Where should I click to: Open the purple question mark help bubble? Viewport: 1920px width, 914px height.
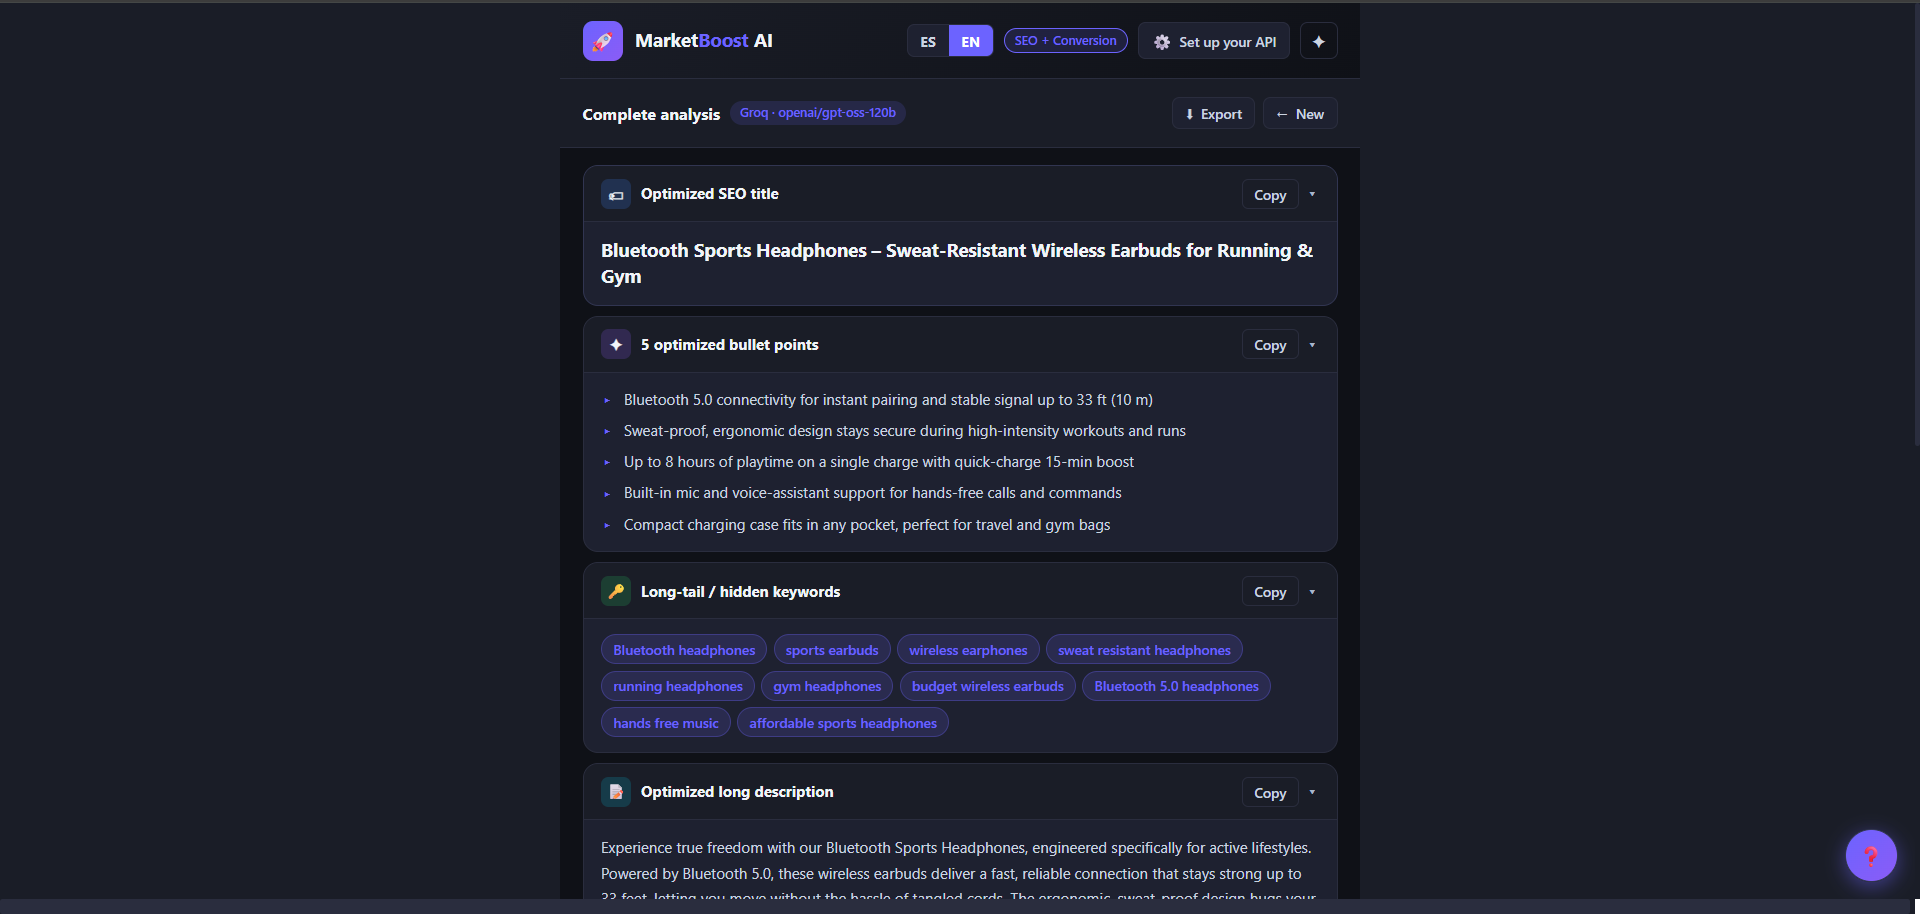point(1871,855)
